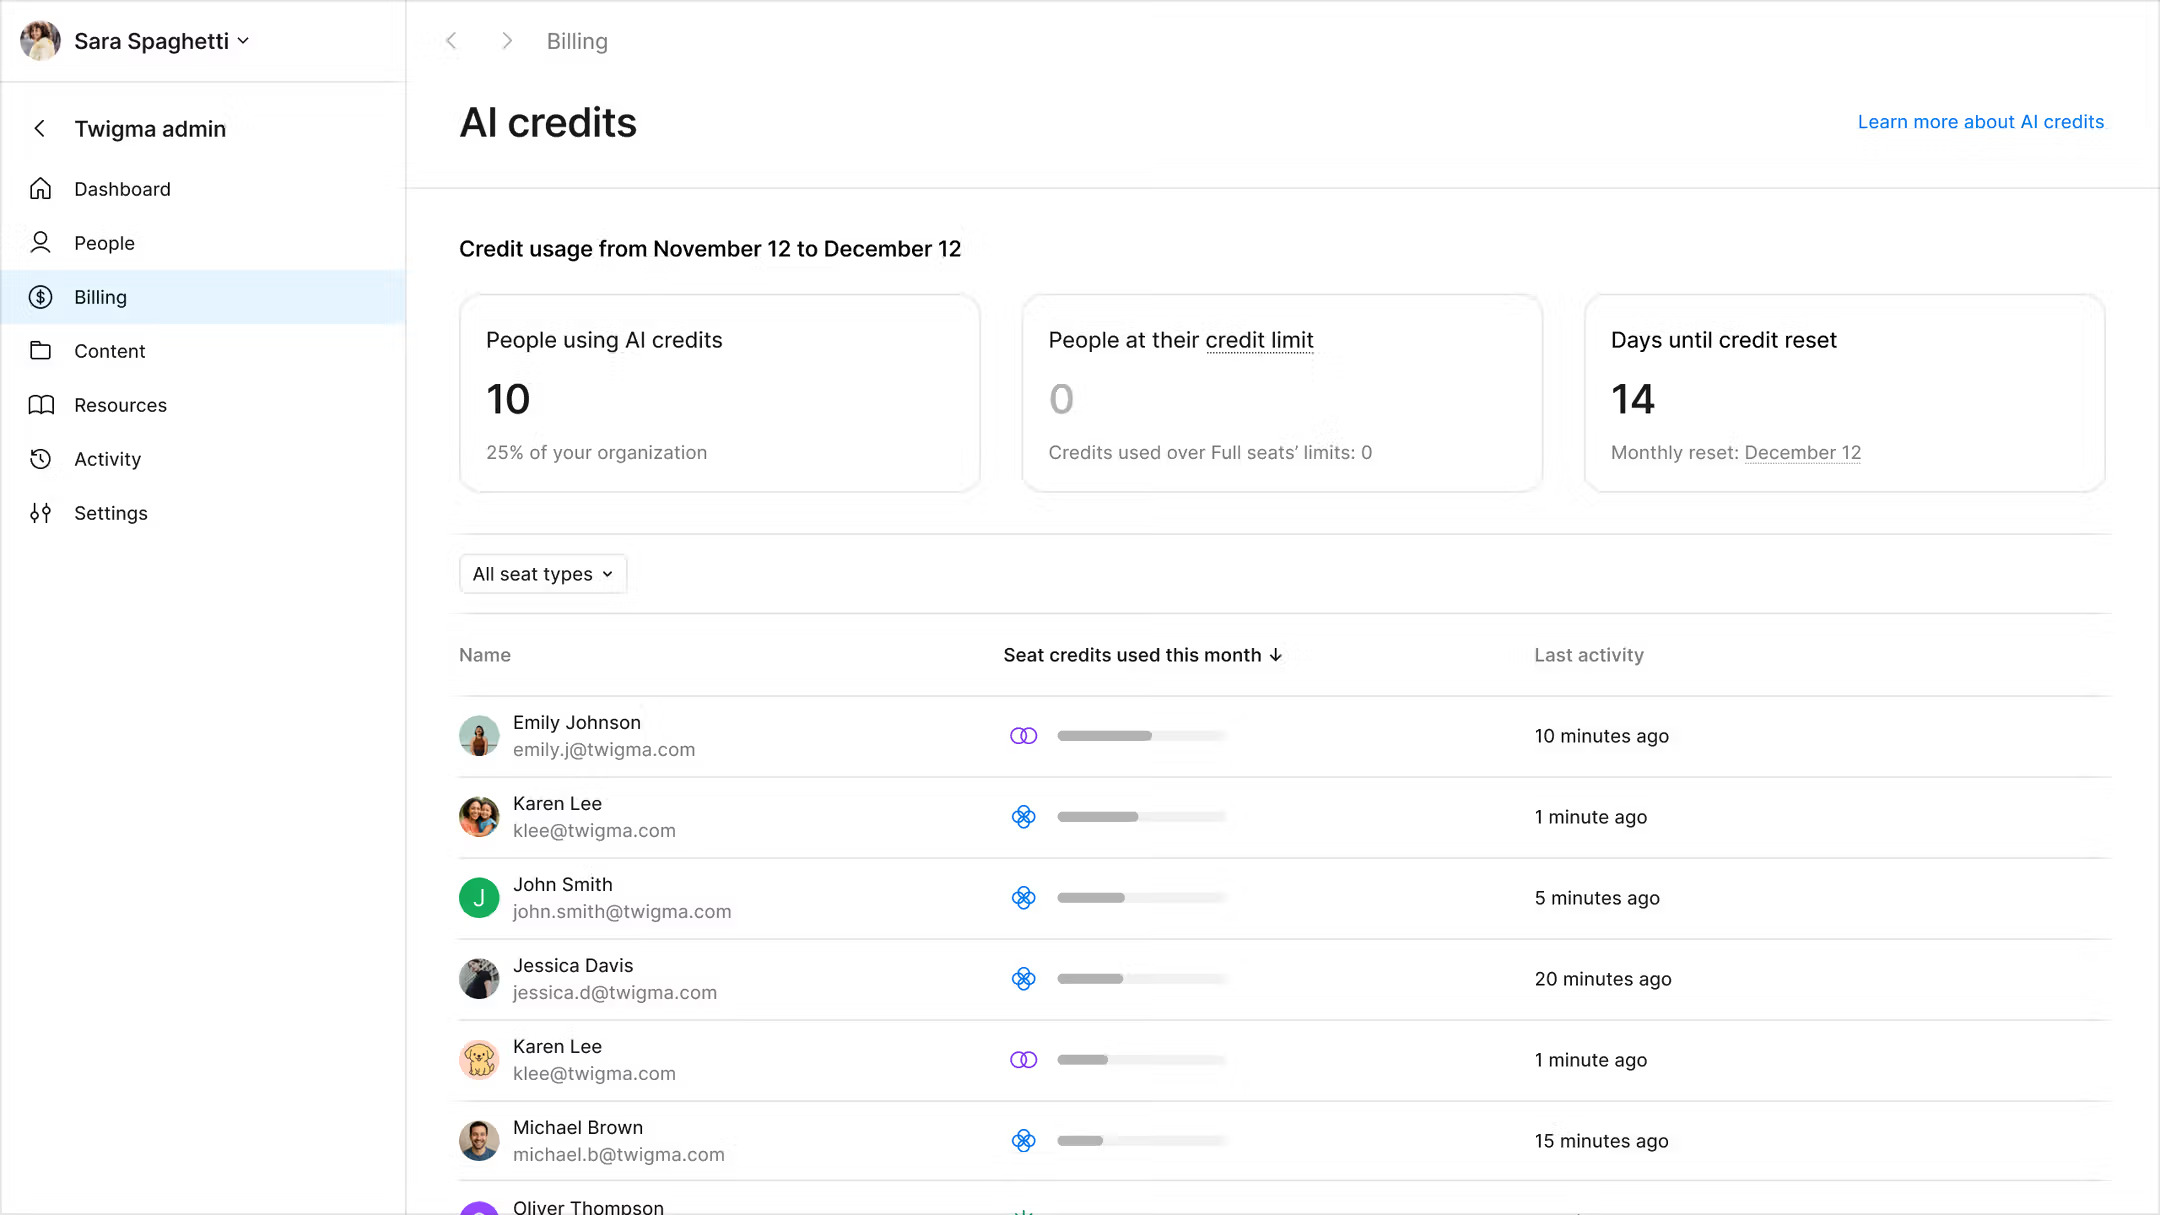Open the Activity history section

pos(106,458)
